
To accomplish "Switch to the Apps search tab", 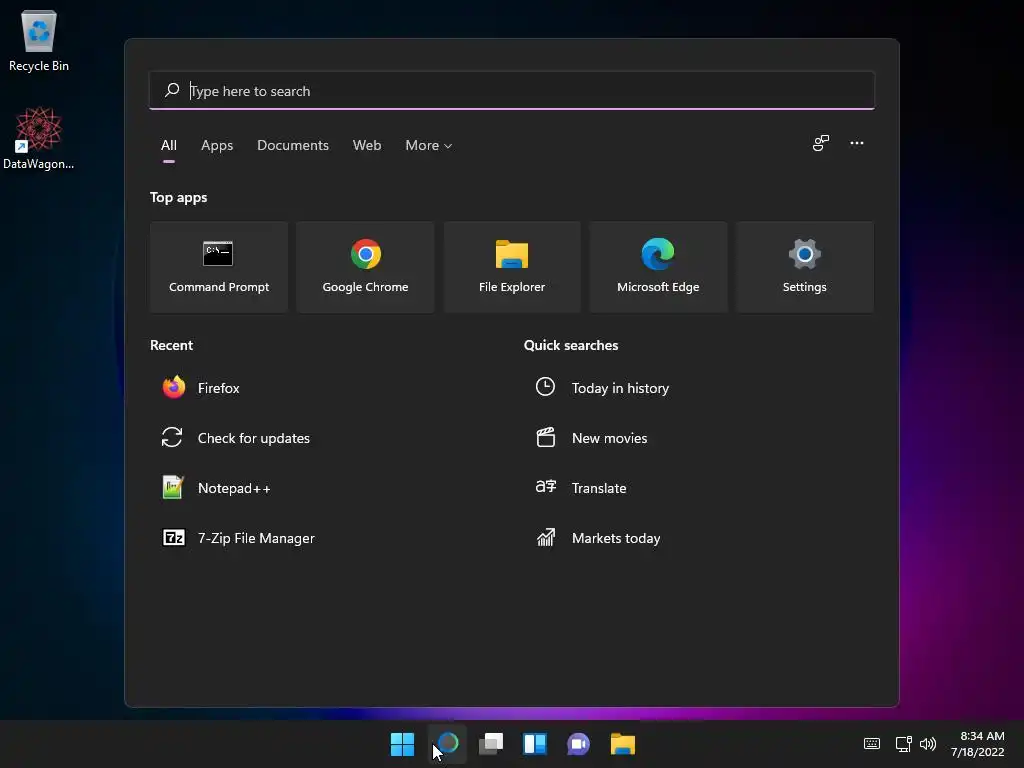I will [x=217, y=146].
